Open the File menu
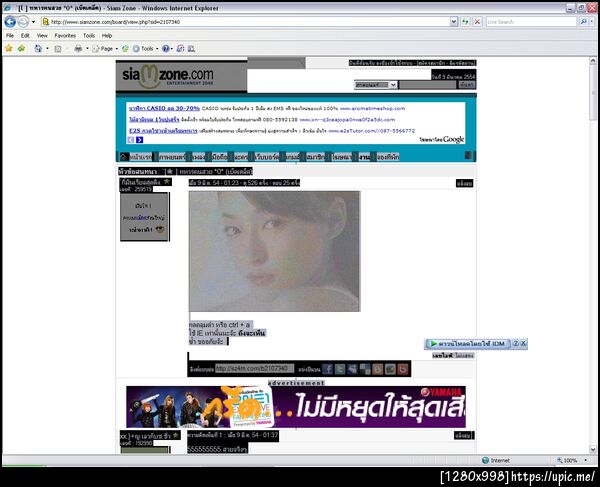The image size is (600, 487). 10,36
